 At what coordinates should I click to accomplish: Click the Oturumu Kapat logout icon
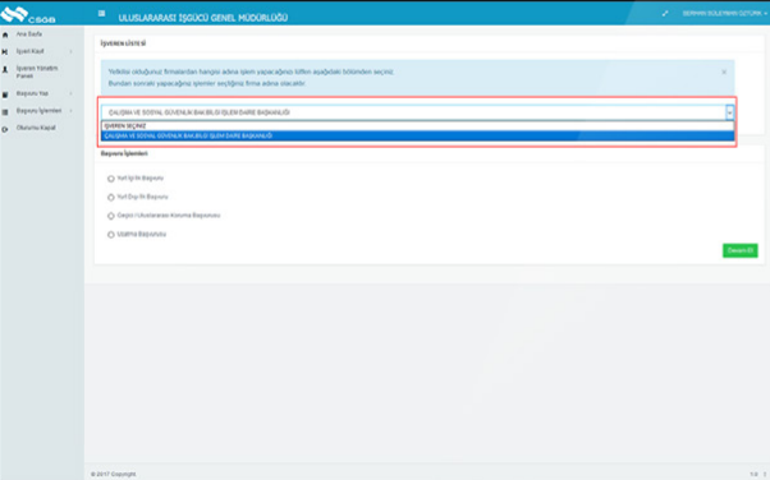coord(6,128)
